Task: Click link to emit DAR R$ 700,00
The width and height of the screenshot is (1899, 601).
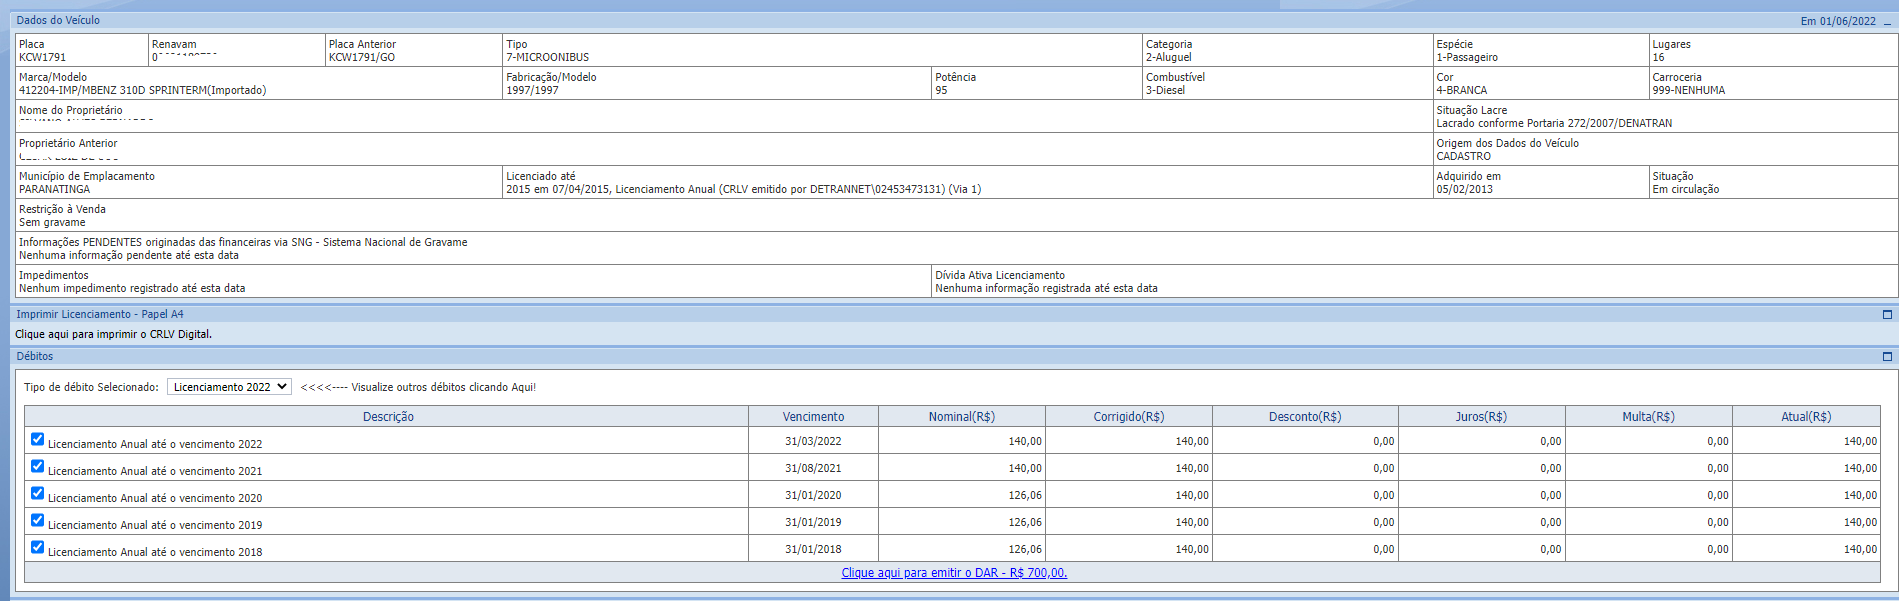Action: tap(954, 573)
